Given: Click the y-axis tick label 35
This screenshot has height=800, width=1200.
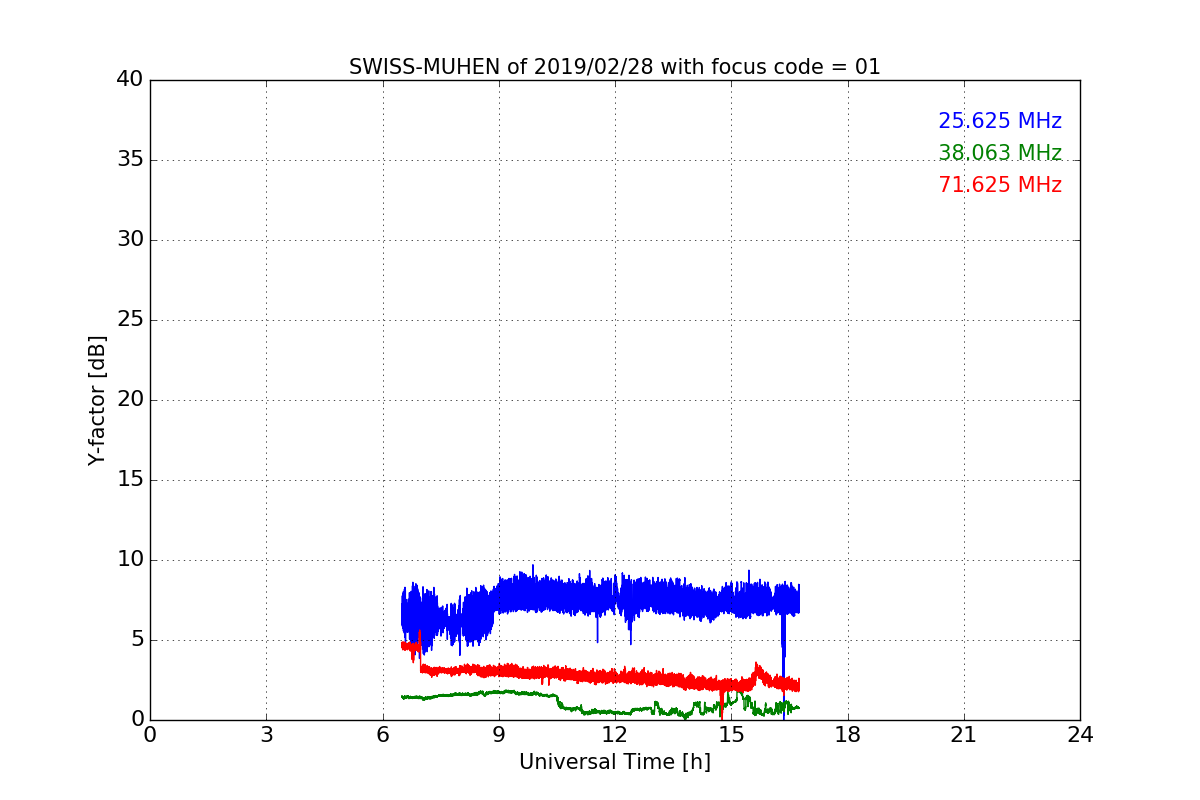Looking at the screenshot, I should 130,160.
